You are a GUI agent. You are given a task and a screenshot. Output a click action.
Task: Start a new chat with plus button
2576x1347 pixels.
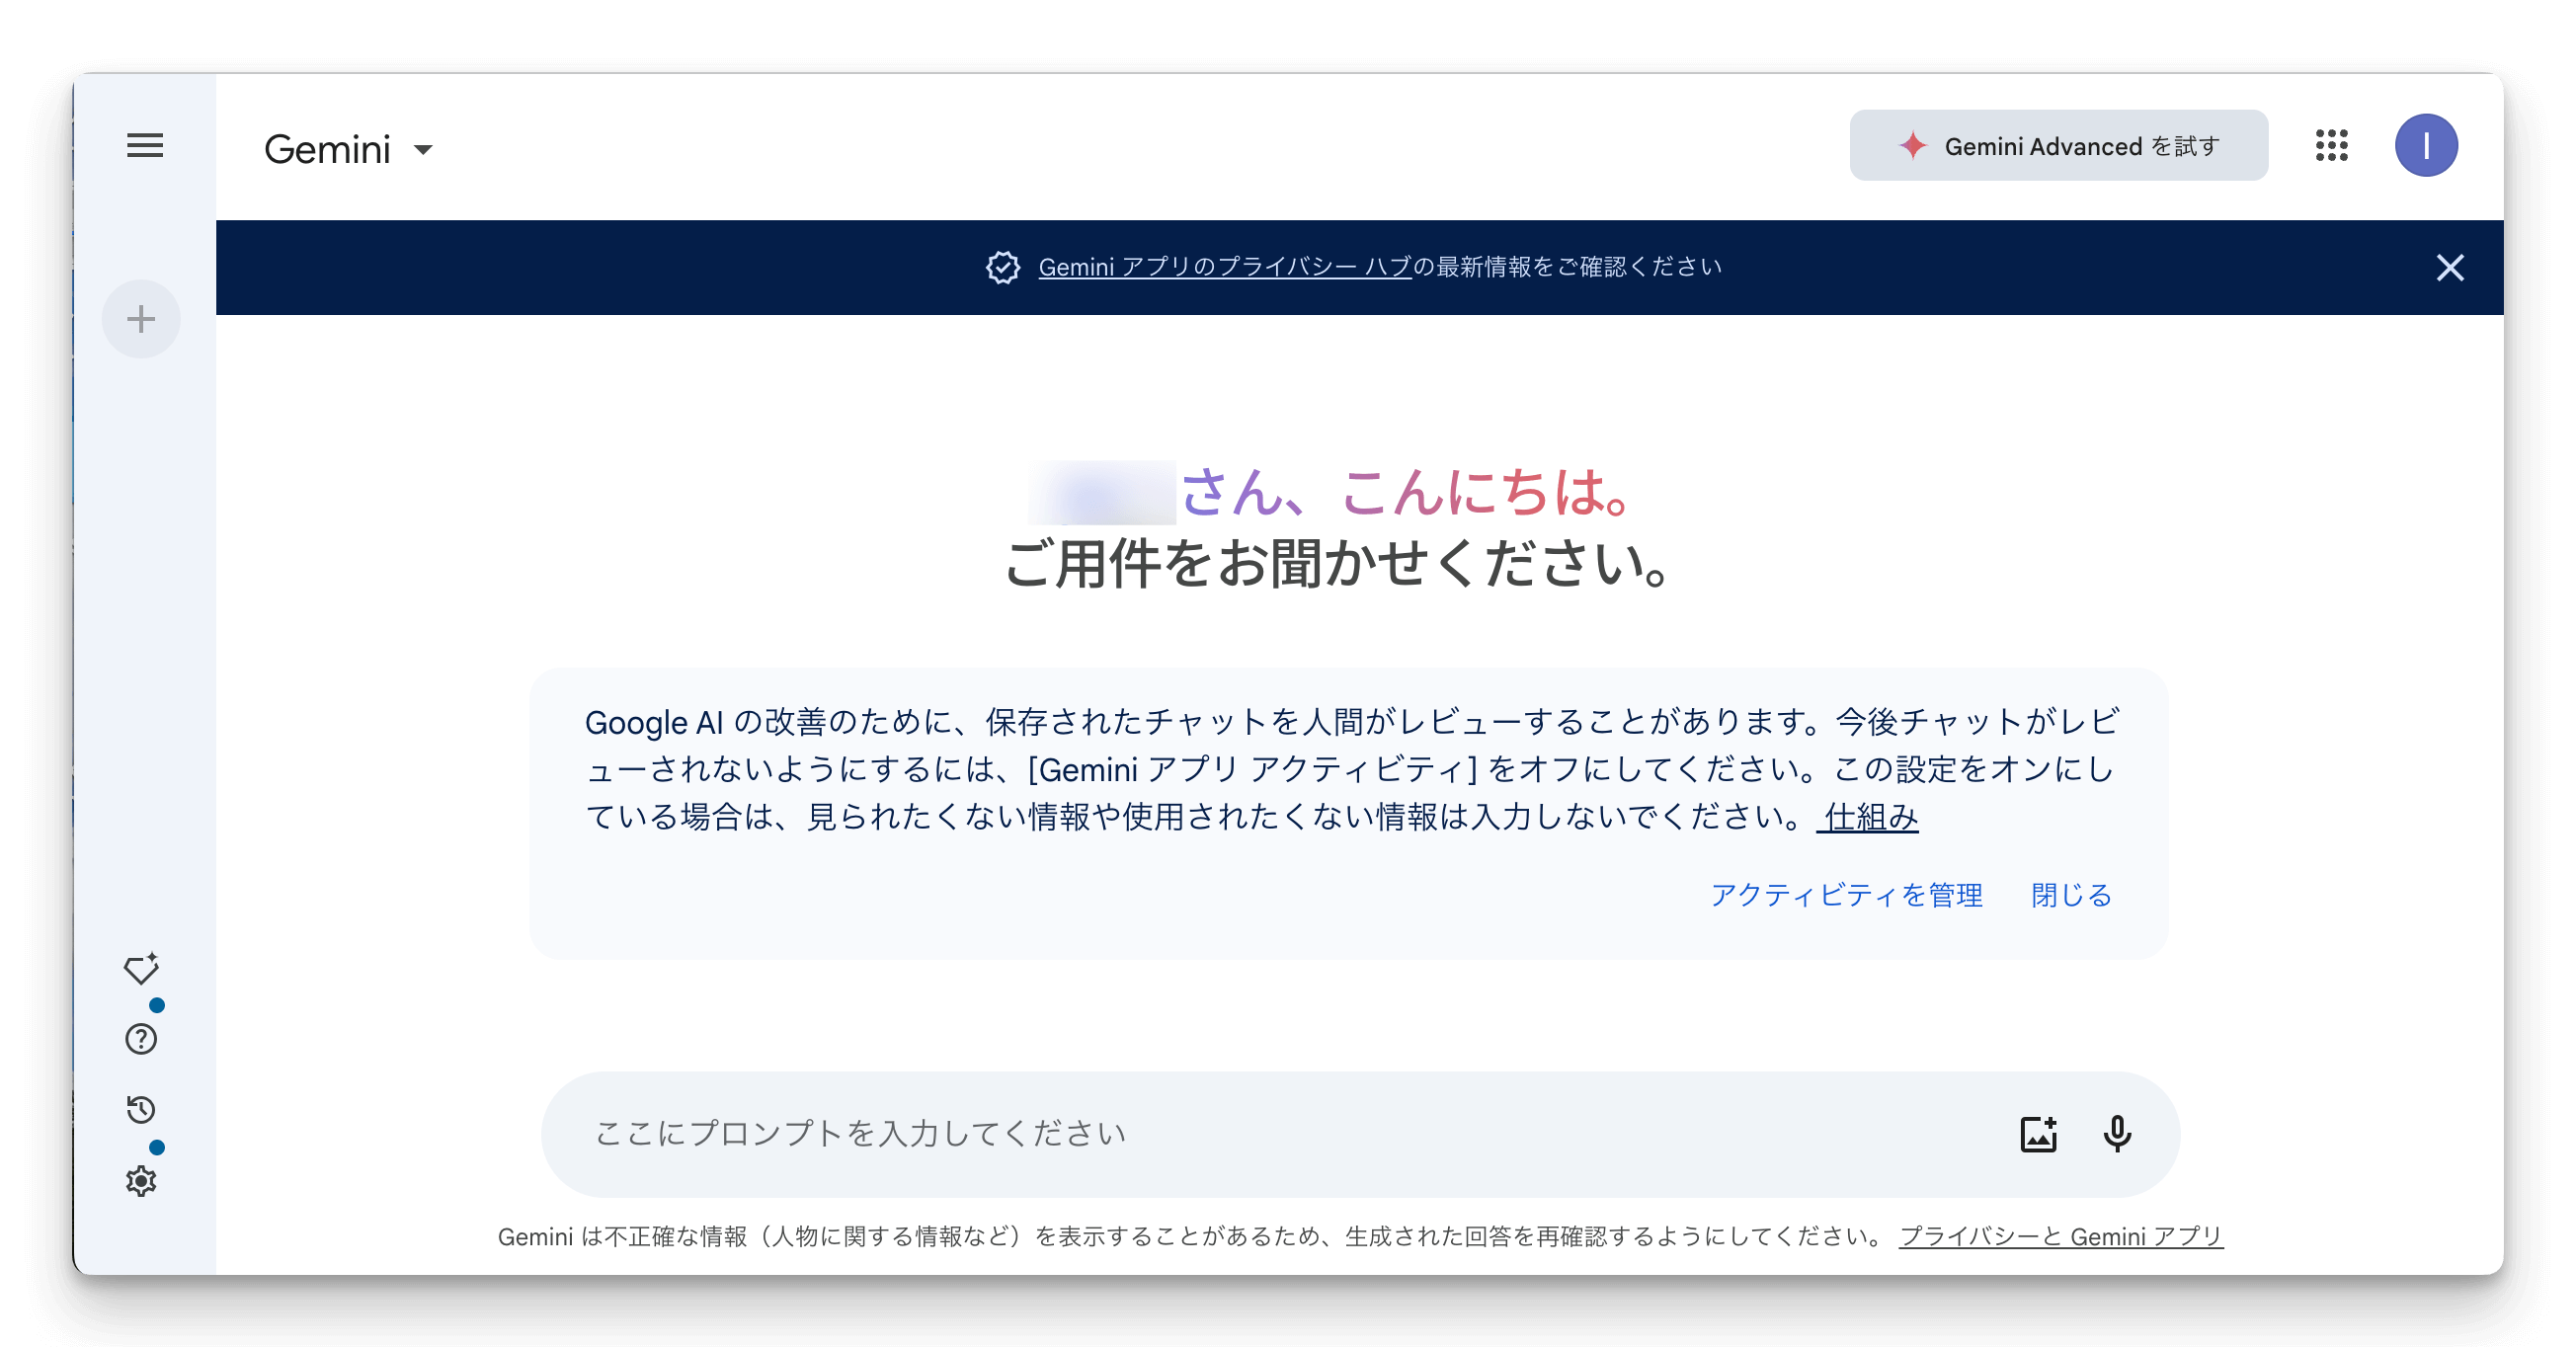[141, 319]
